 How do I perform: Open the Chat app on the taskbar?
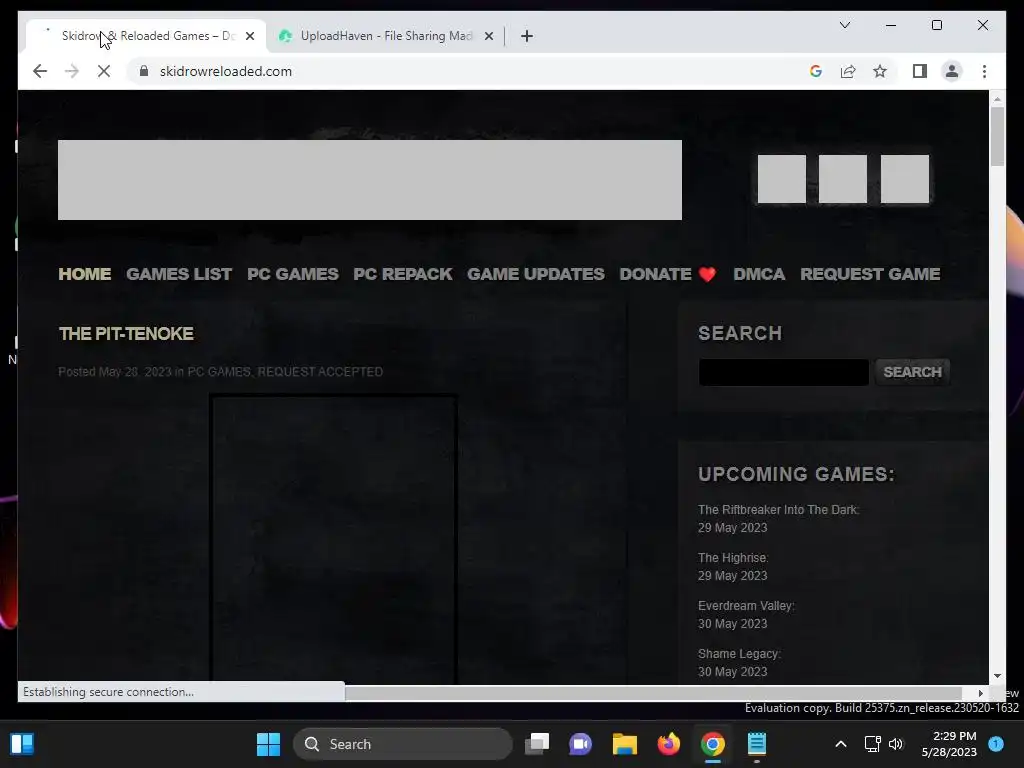(x=580, y=744)
